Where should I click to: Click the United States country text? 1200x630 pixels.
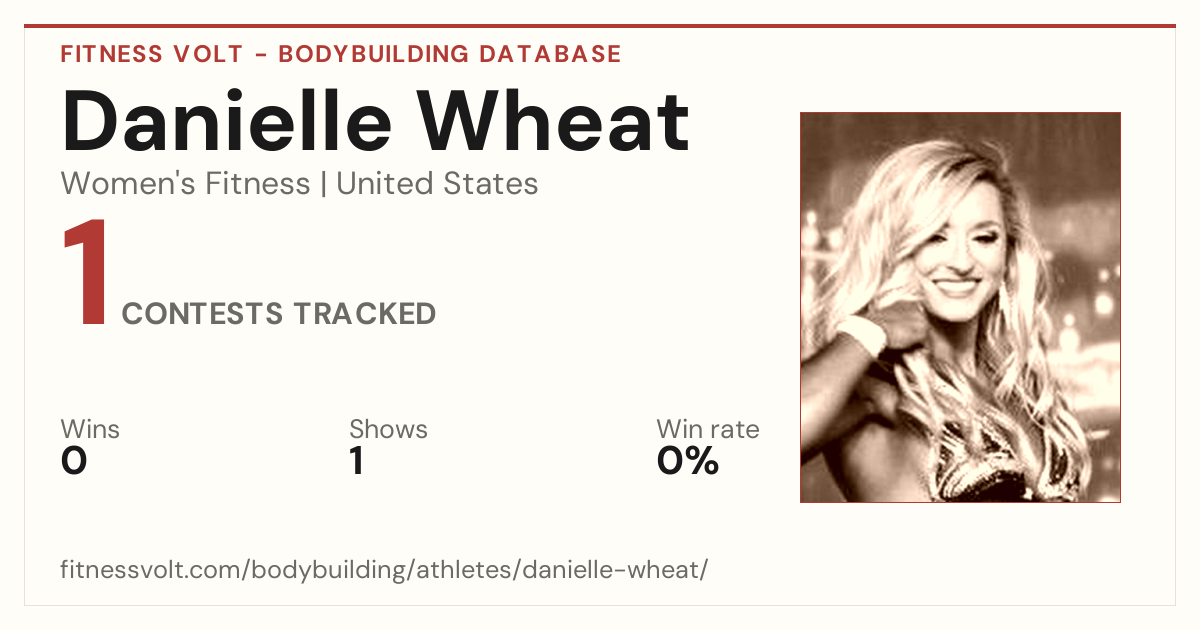(x=437, y=184)
